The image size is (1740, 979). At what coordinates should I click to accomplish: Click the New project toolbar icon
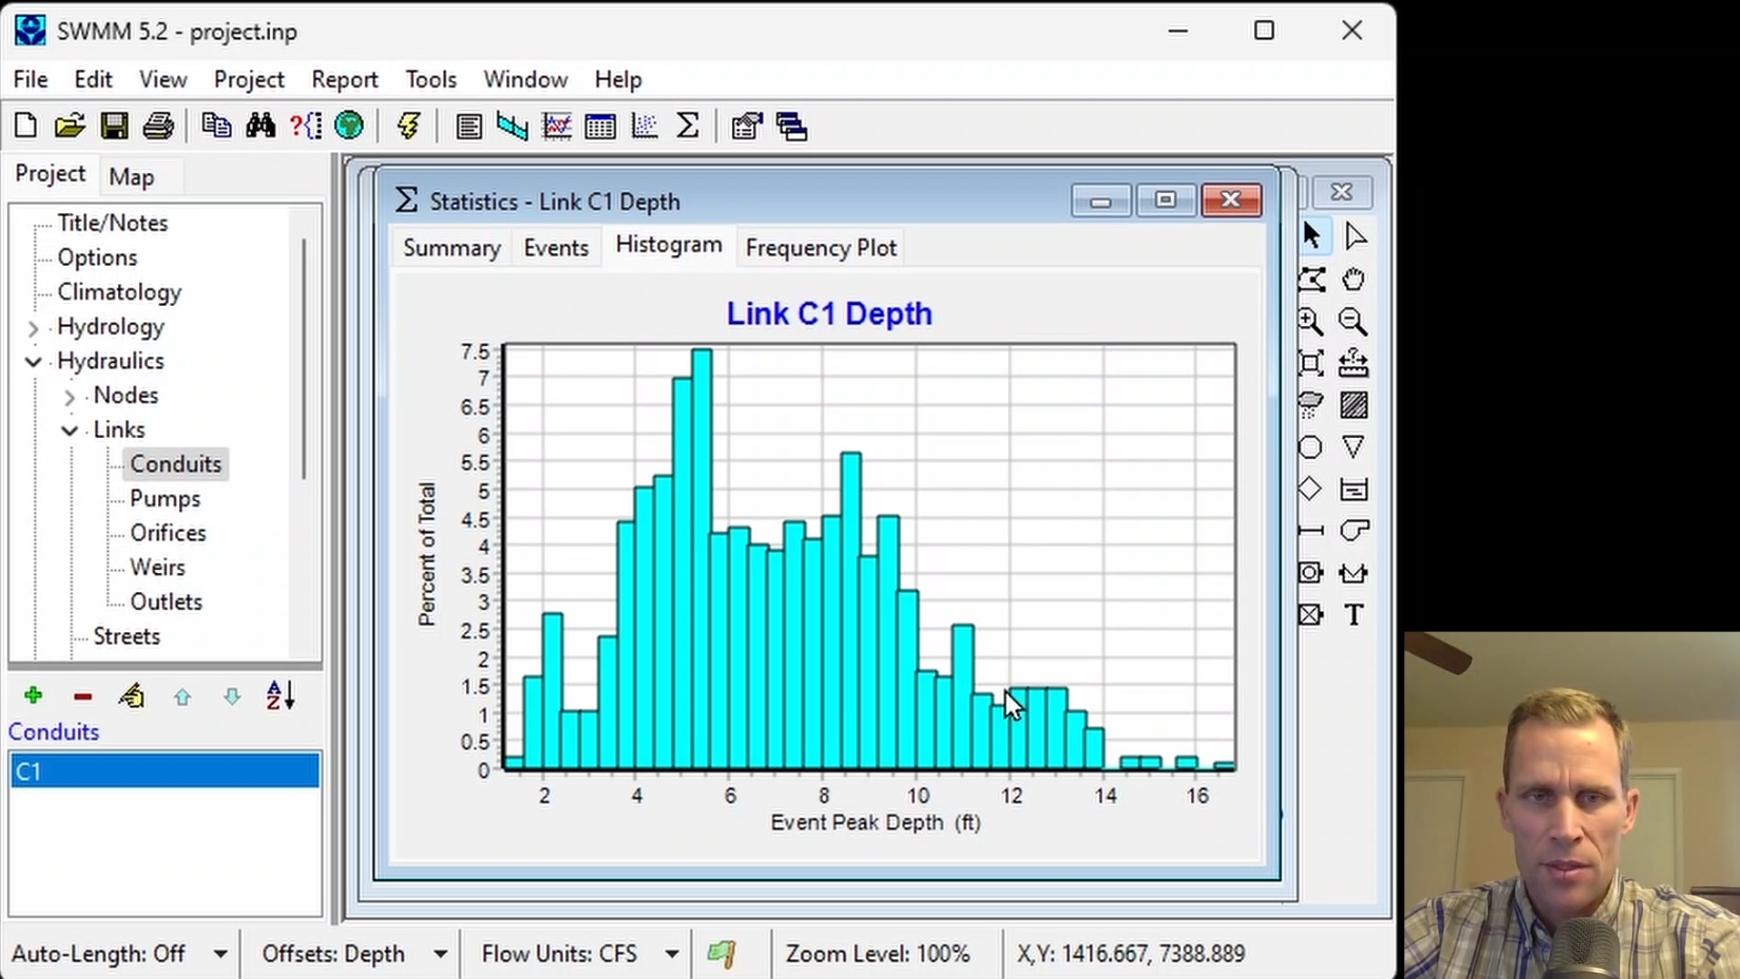click(25, 126)
